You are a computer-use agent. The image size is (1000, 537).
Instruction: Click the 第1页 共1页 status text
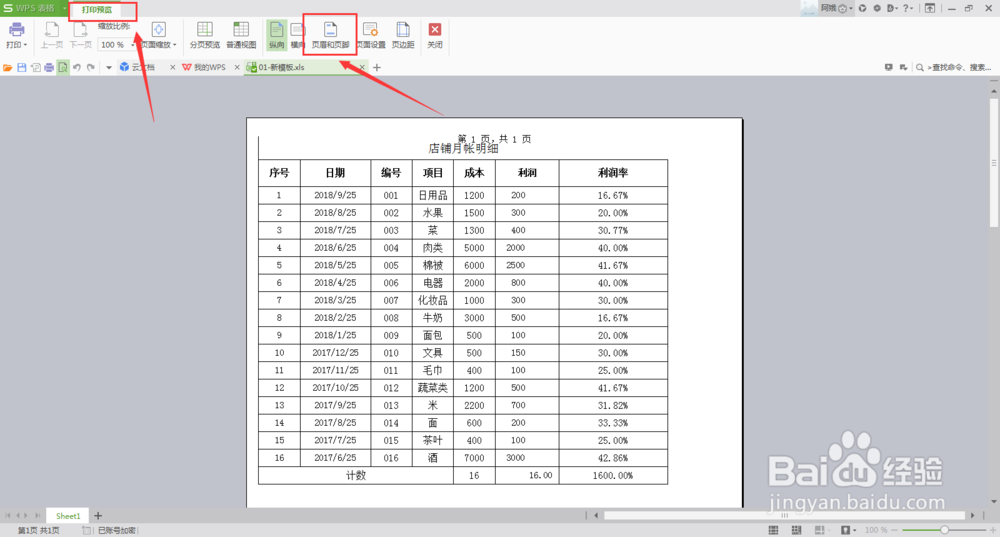38,531
